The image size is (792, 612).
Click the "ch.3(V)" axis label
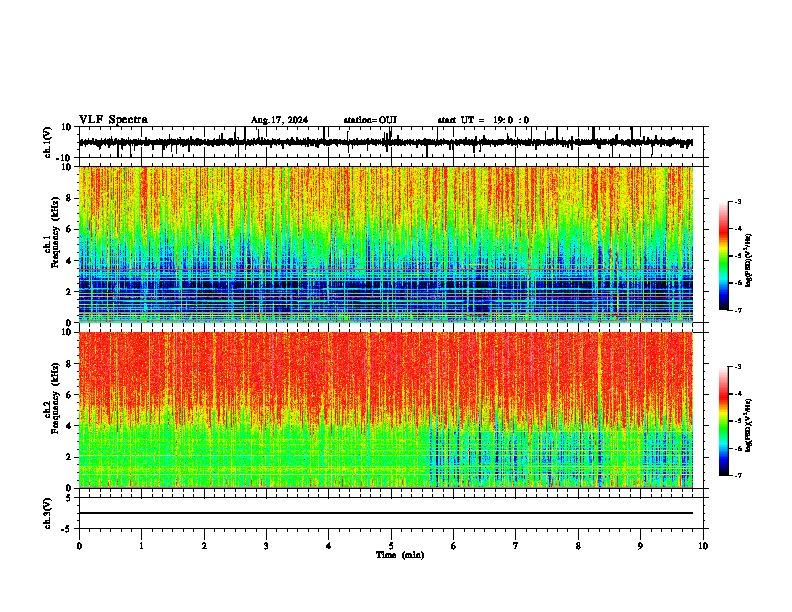coord(47,514)
